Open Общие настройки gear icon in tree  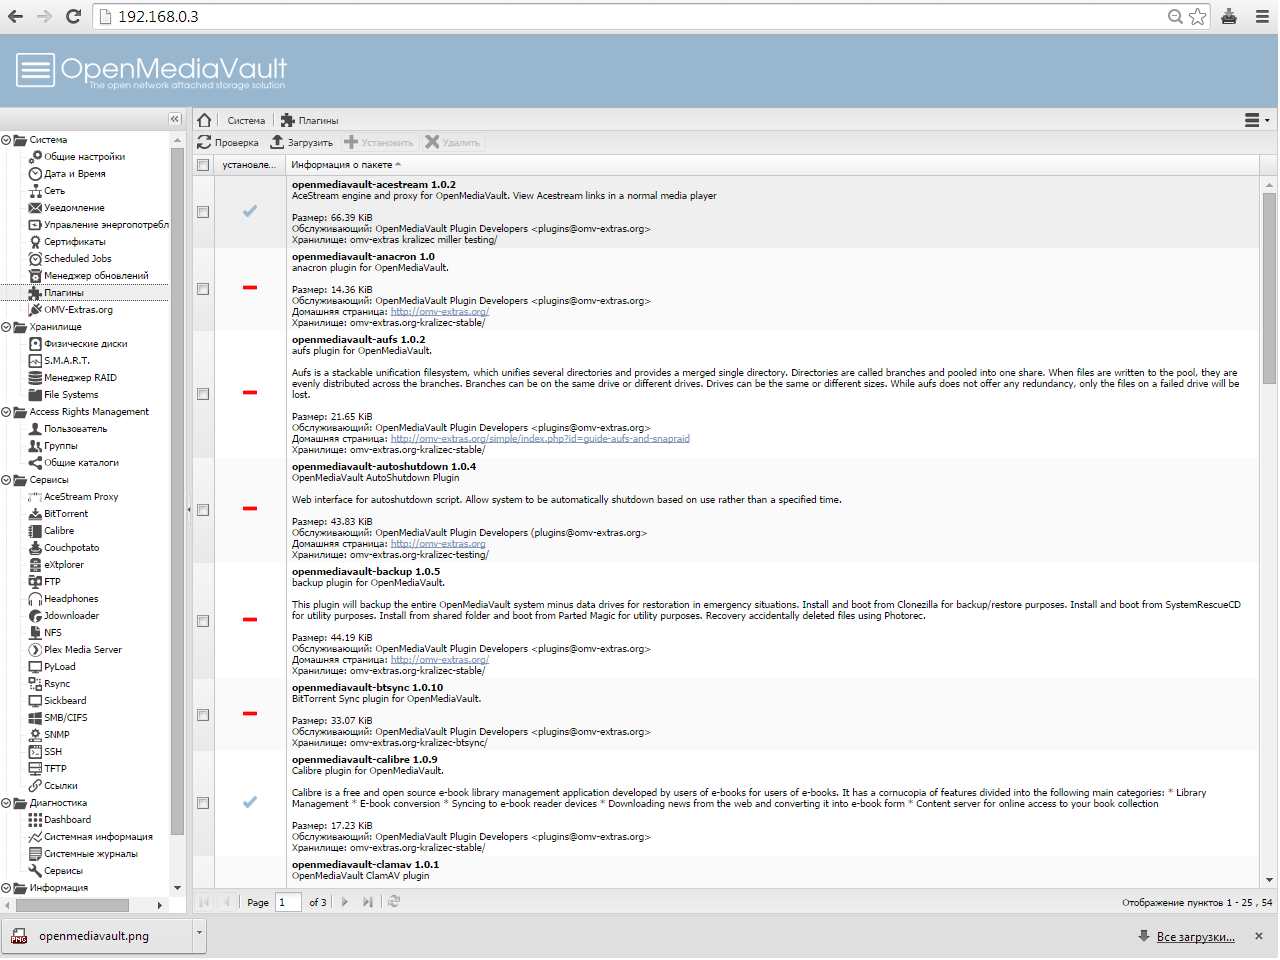click(x=35, y=157)
